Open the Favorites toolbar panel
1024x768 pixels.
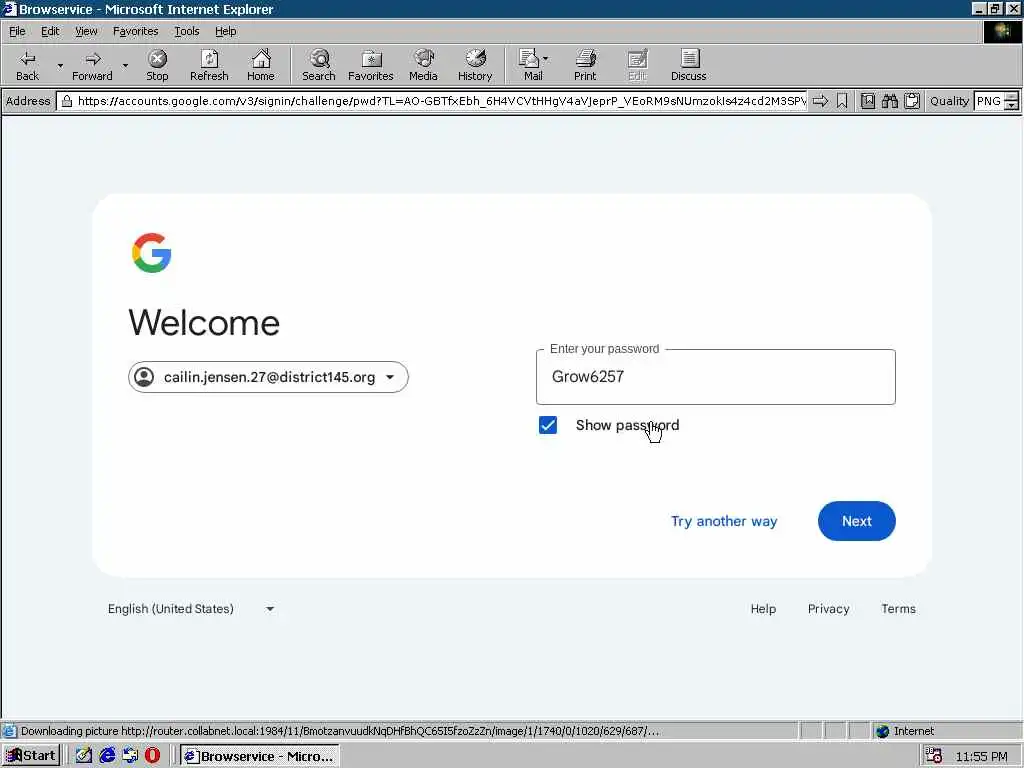(x=370, y=65)
